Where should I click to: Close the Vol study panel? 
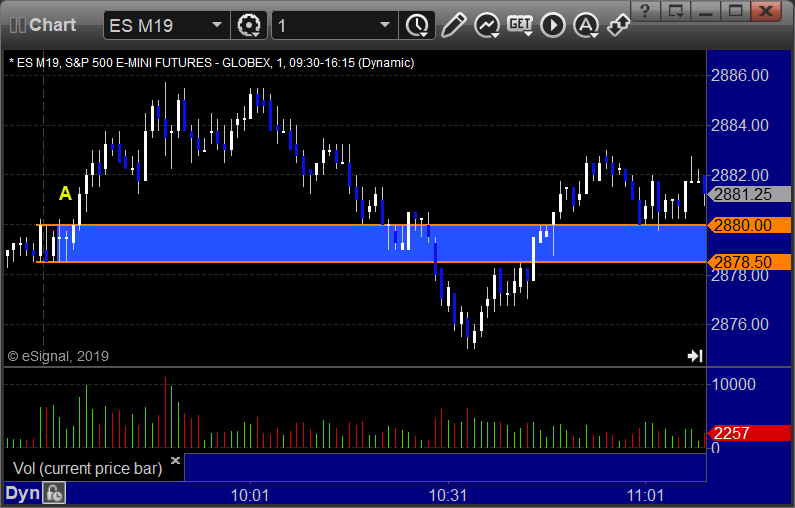175,460
